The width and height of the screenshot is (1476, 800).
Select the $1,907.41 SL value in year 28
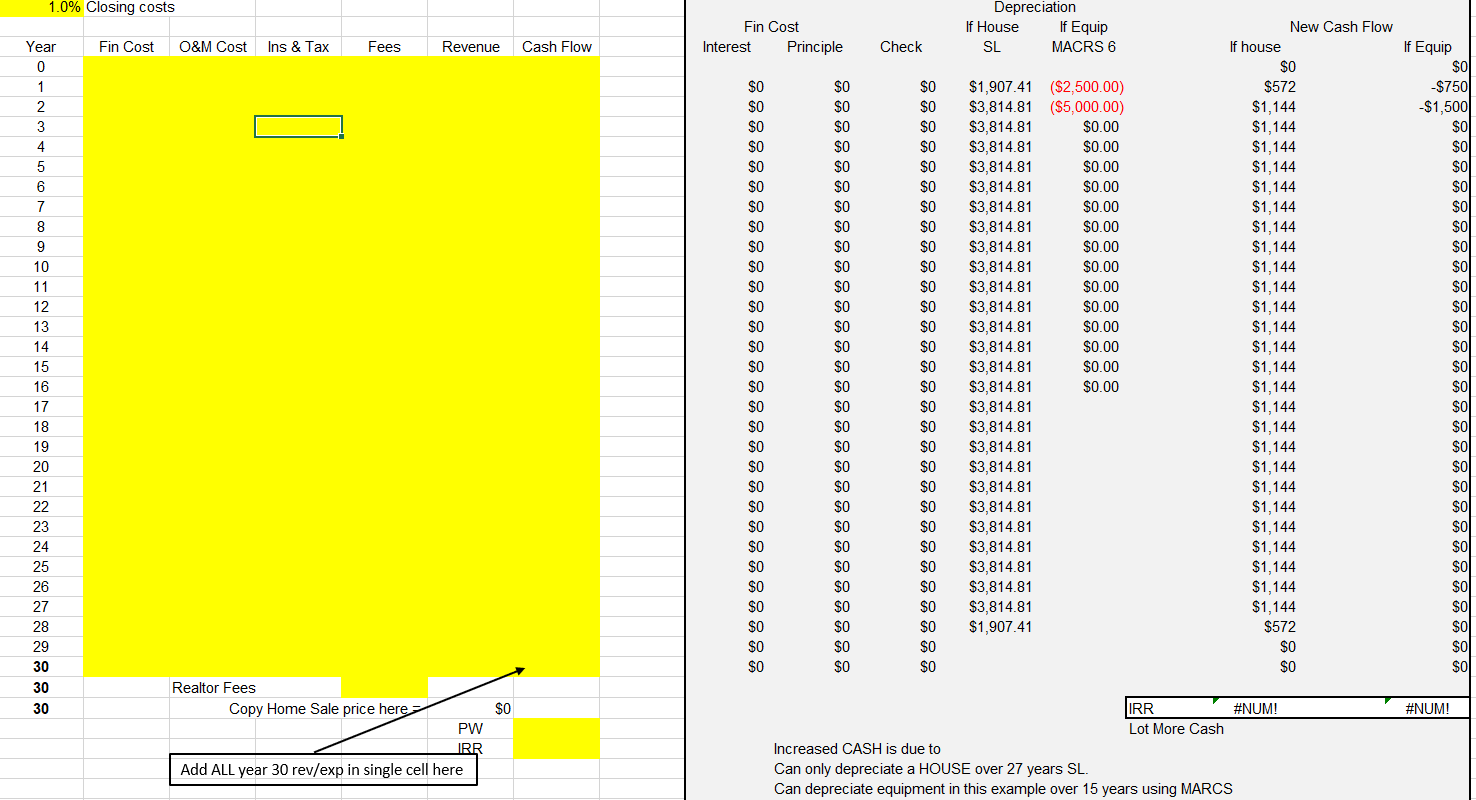tap(1000, 627)
